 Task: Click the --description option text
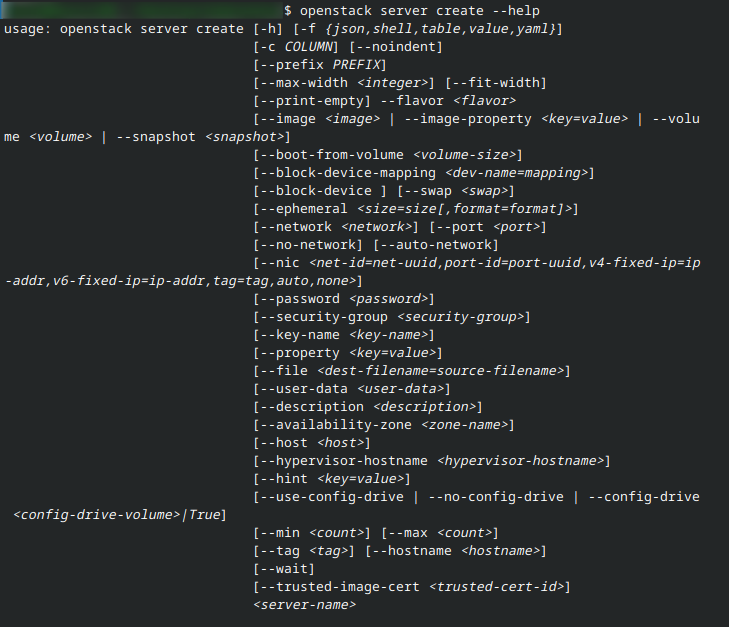point(313,407)
